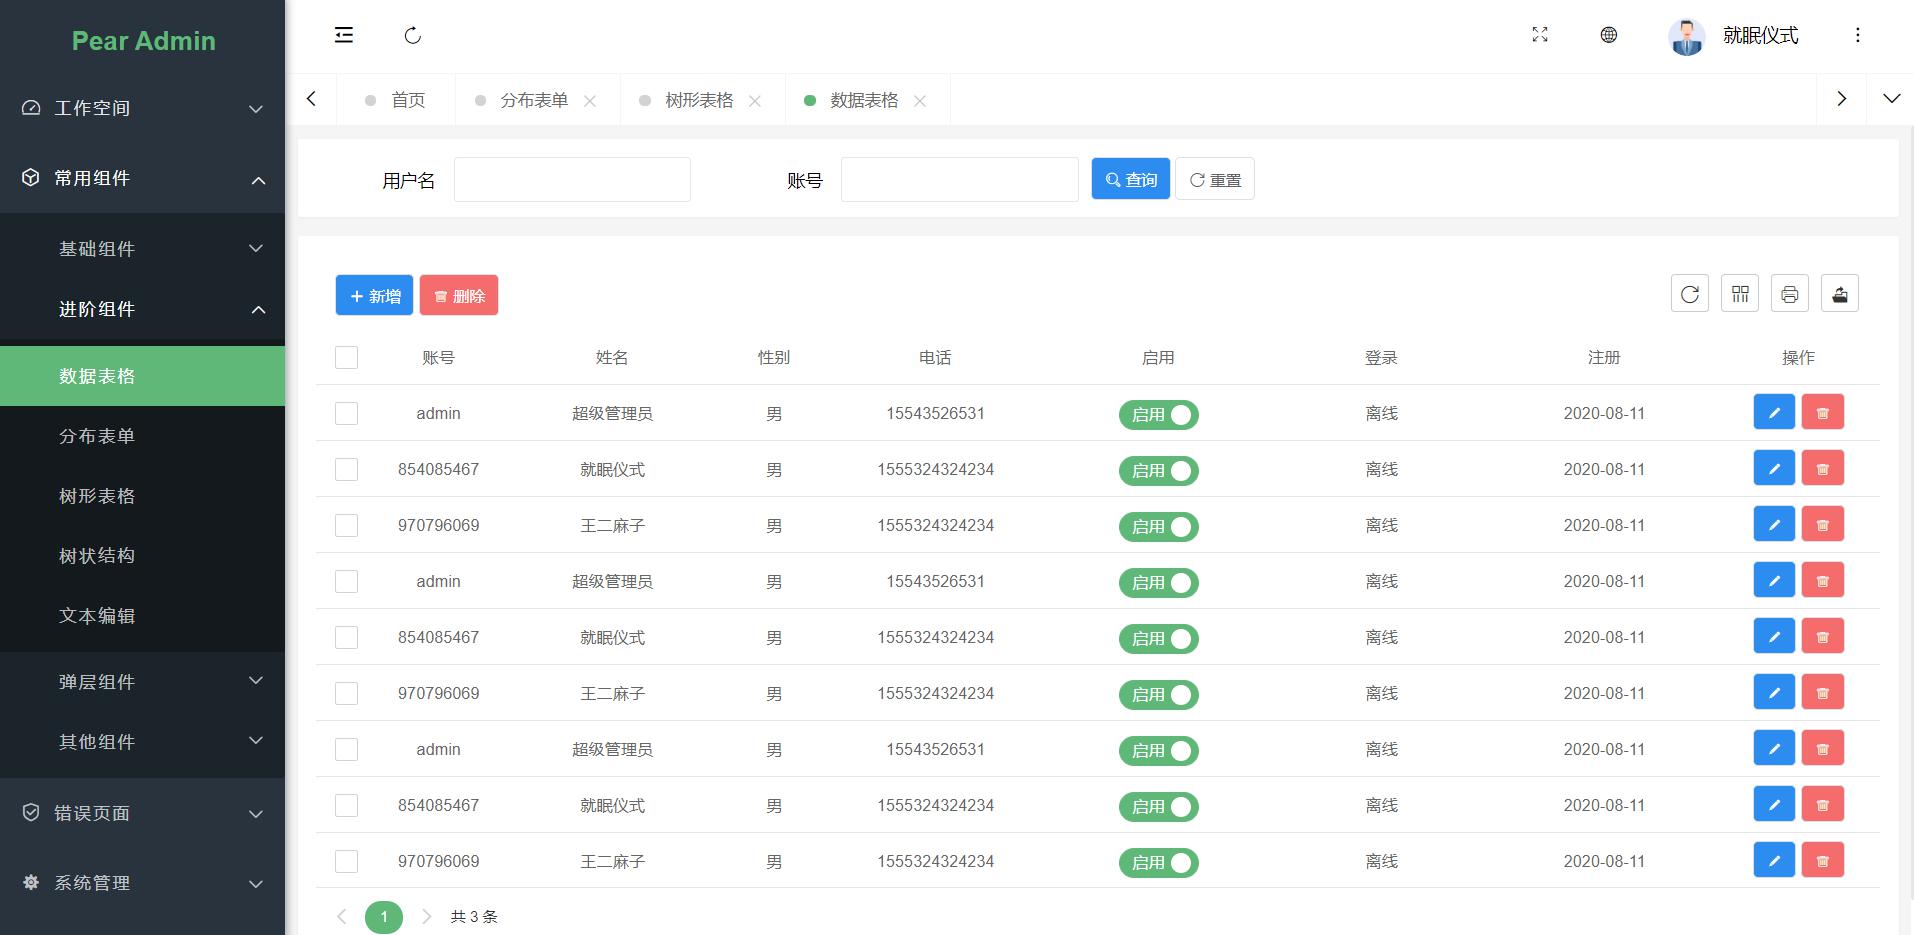Check the box for the third admin row
This screenshot has height=935, width=1914.
pos(346,749)
